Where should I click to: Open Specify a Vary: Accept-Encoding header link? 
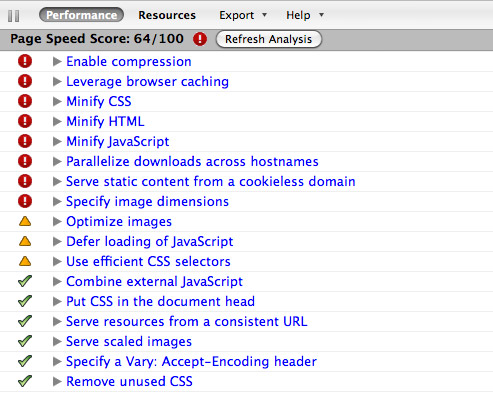click(x=191, y=362)
